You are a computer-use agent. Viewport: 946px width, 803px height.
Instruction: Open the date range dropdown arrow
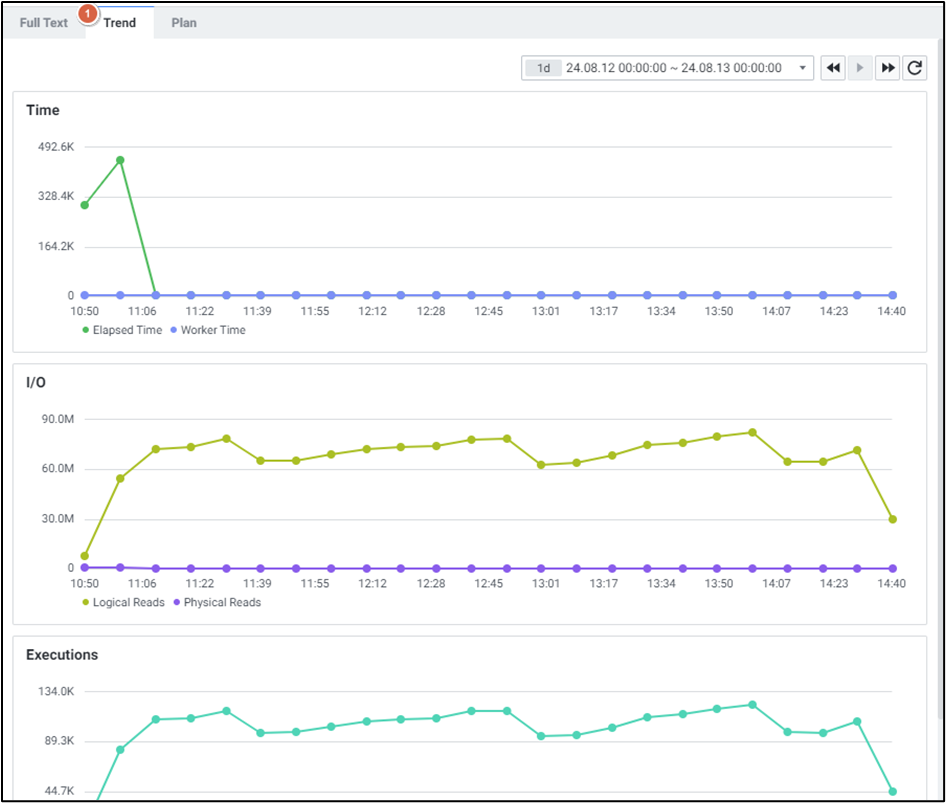(x=803, y=68)
